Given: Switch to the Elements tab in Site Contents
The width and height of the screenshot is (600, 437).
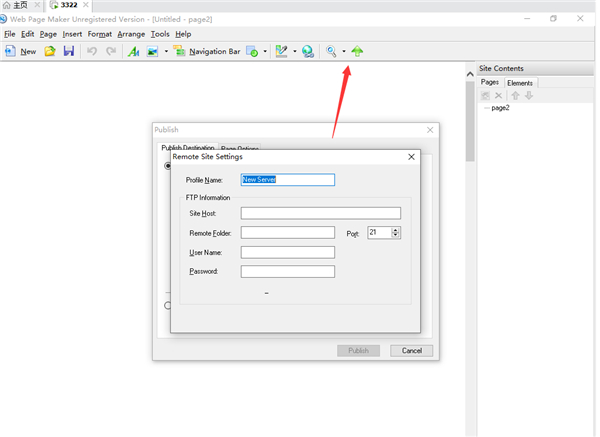Looking at the screenshot, I should pyautogui.click(x=520, y=83).
